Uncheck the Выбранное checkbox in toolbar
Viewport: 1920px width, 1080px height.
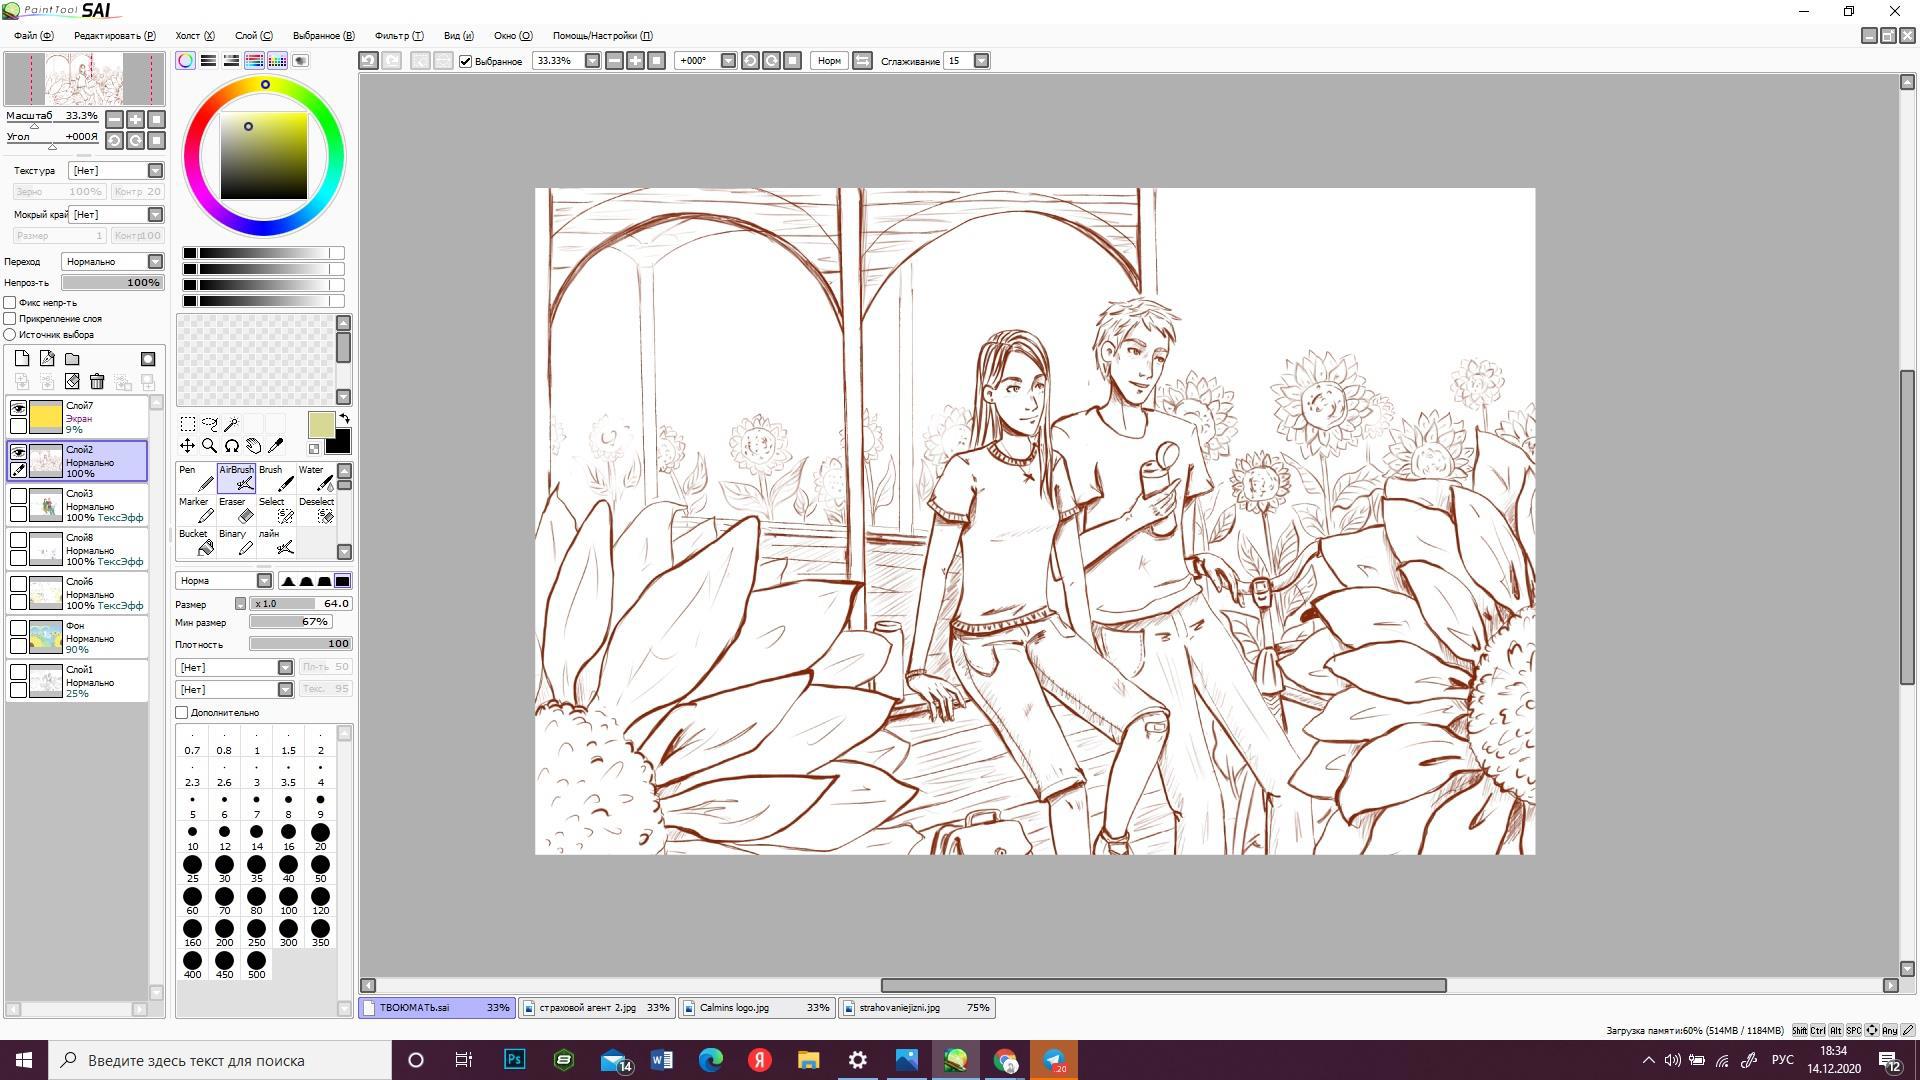465,61
